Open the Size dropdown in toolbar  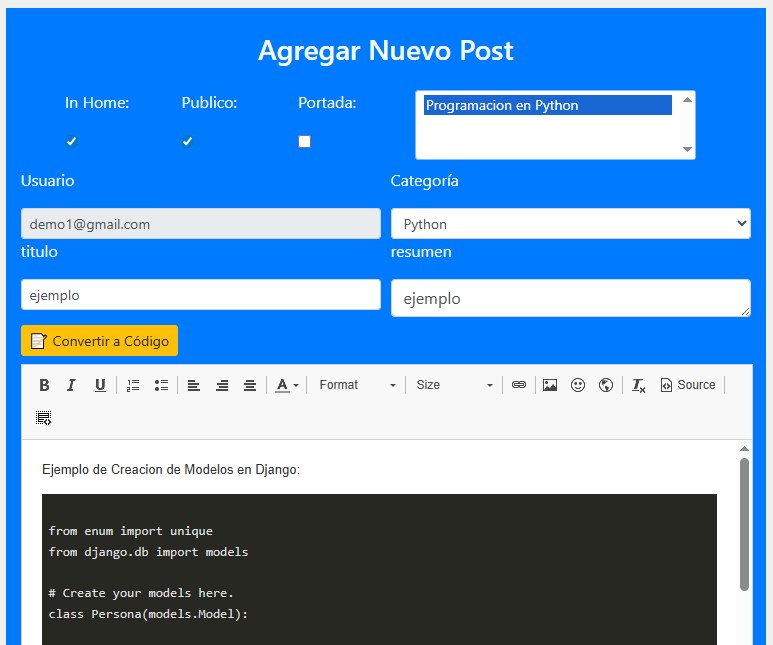tap(454, 385)
